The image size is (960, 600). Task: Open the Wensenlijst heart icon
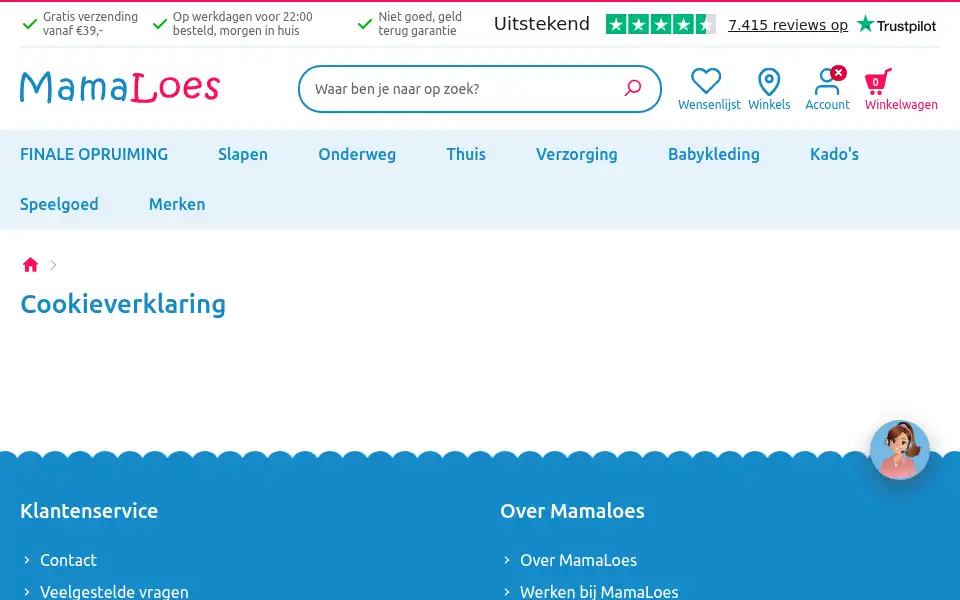[706, 81]
